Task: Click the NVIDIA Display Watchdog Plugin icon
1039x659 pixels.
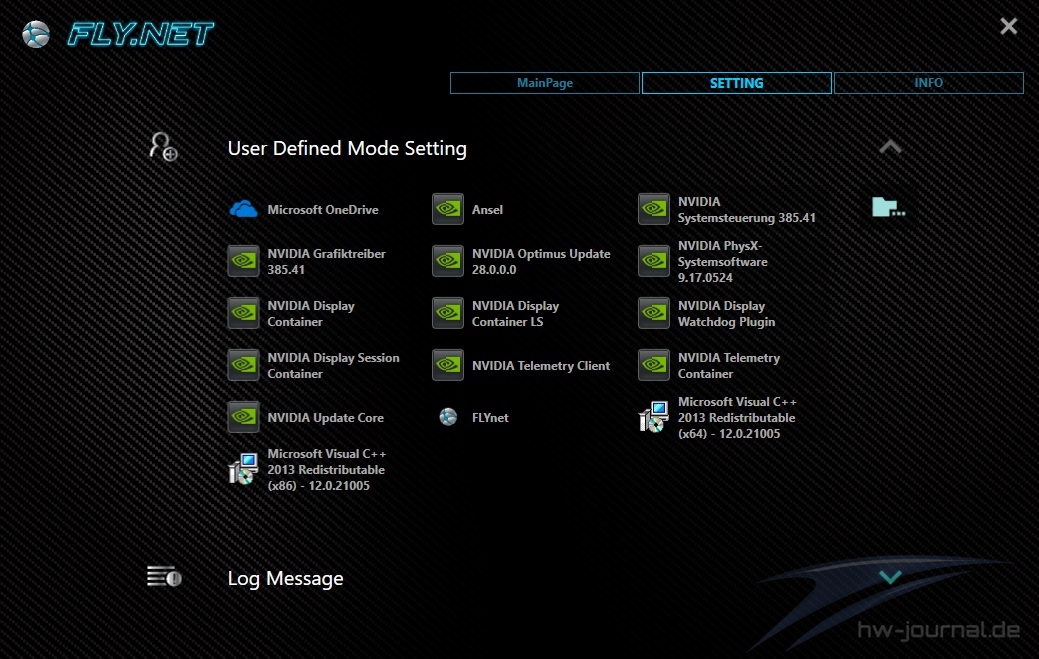Action: pos(654,313)
